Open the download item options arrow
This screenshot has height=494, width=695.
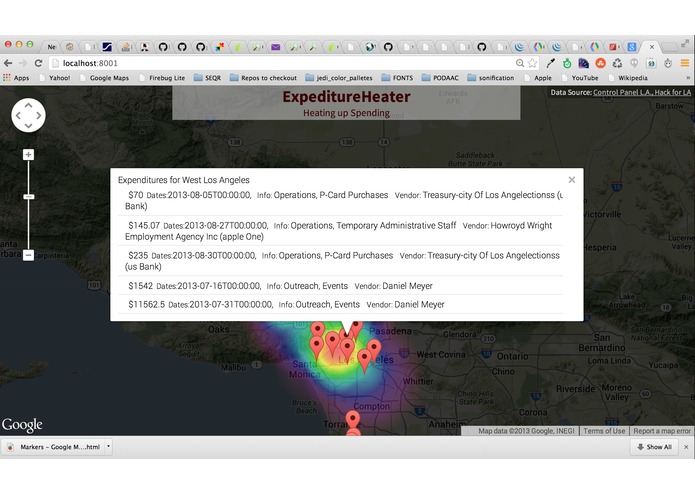pos(108,447)
